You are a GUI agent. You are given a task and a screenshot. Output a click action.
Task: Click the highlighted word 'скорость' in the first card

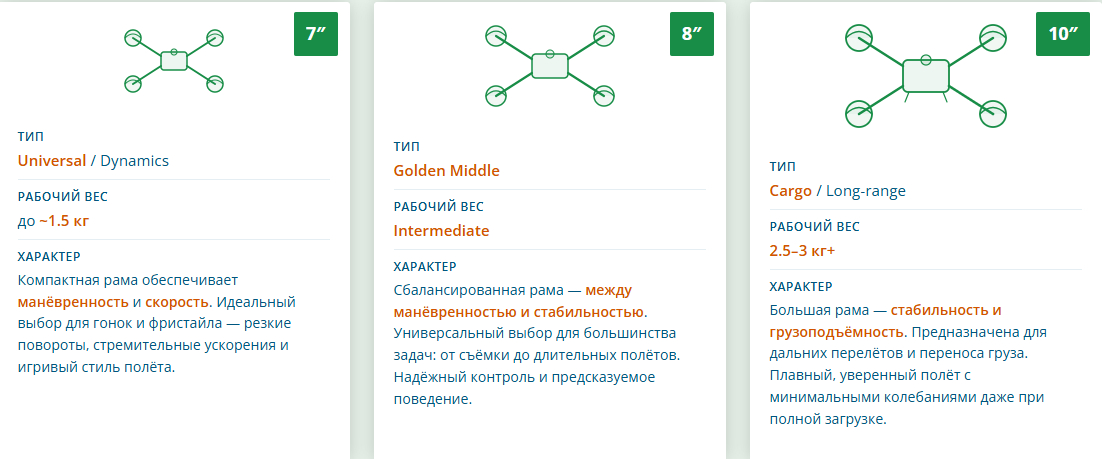[176, 301]
